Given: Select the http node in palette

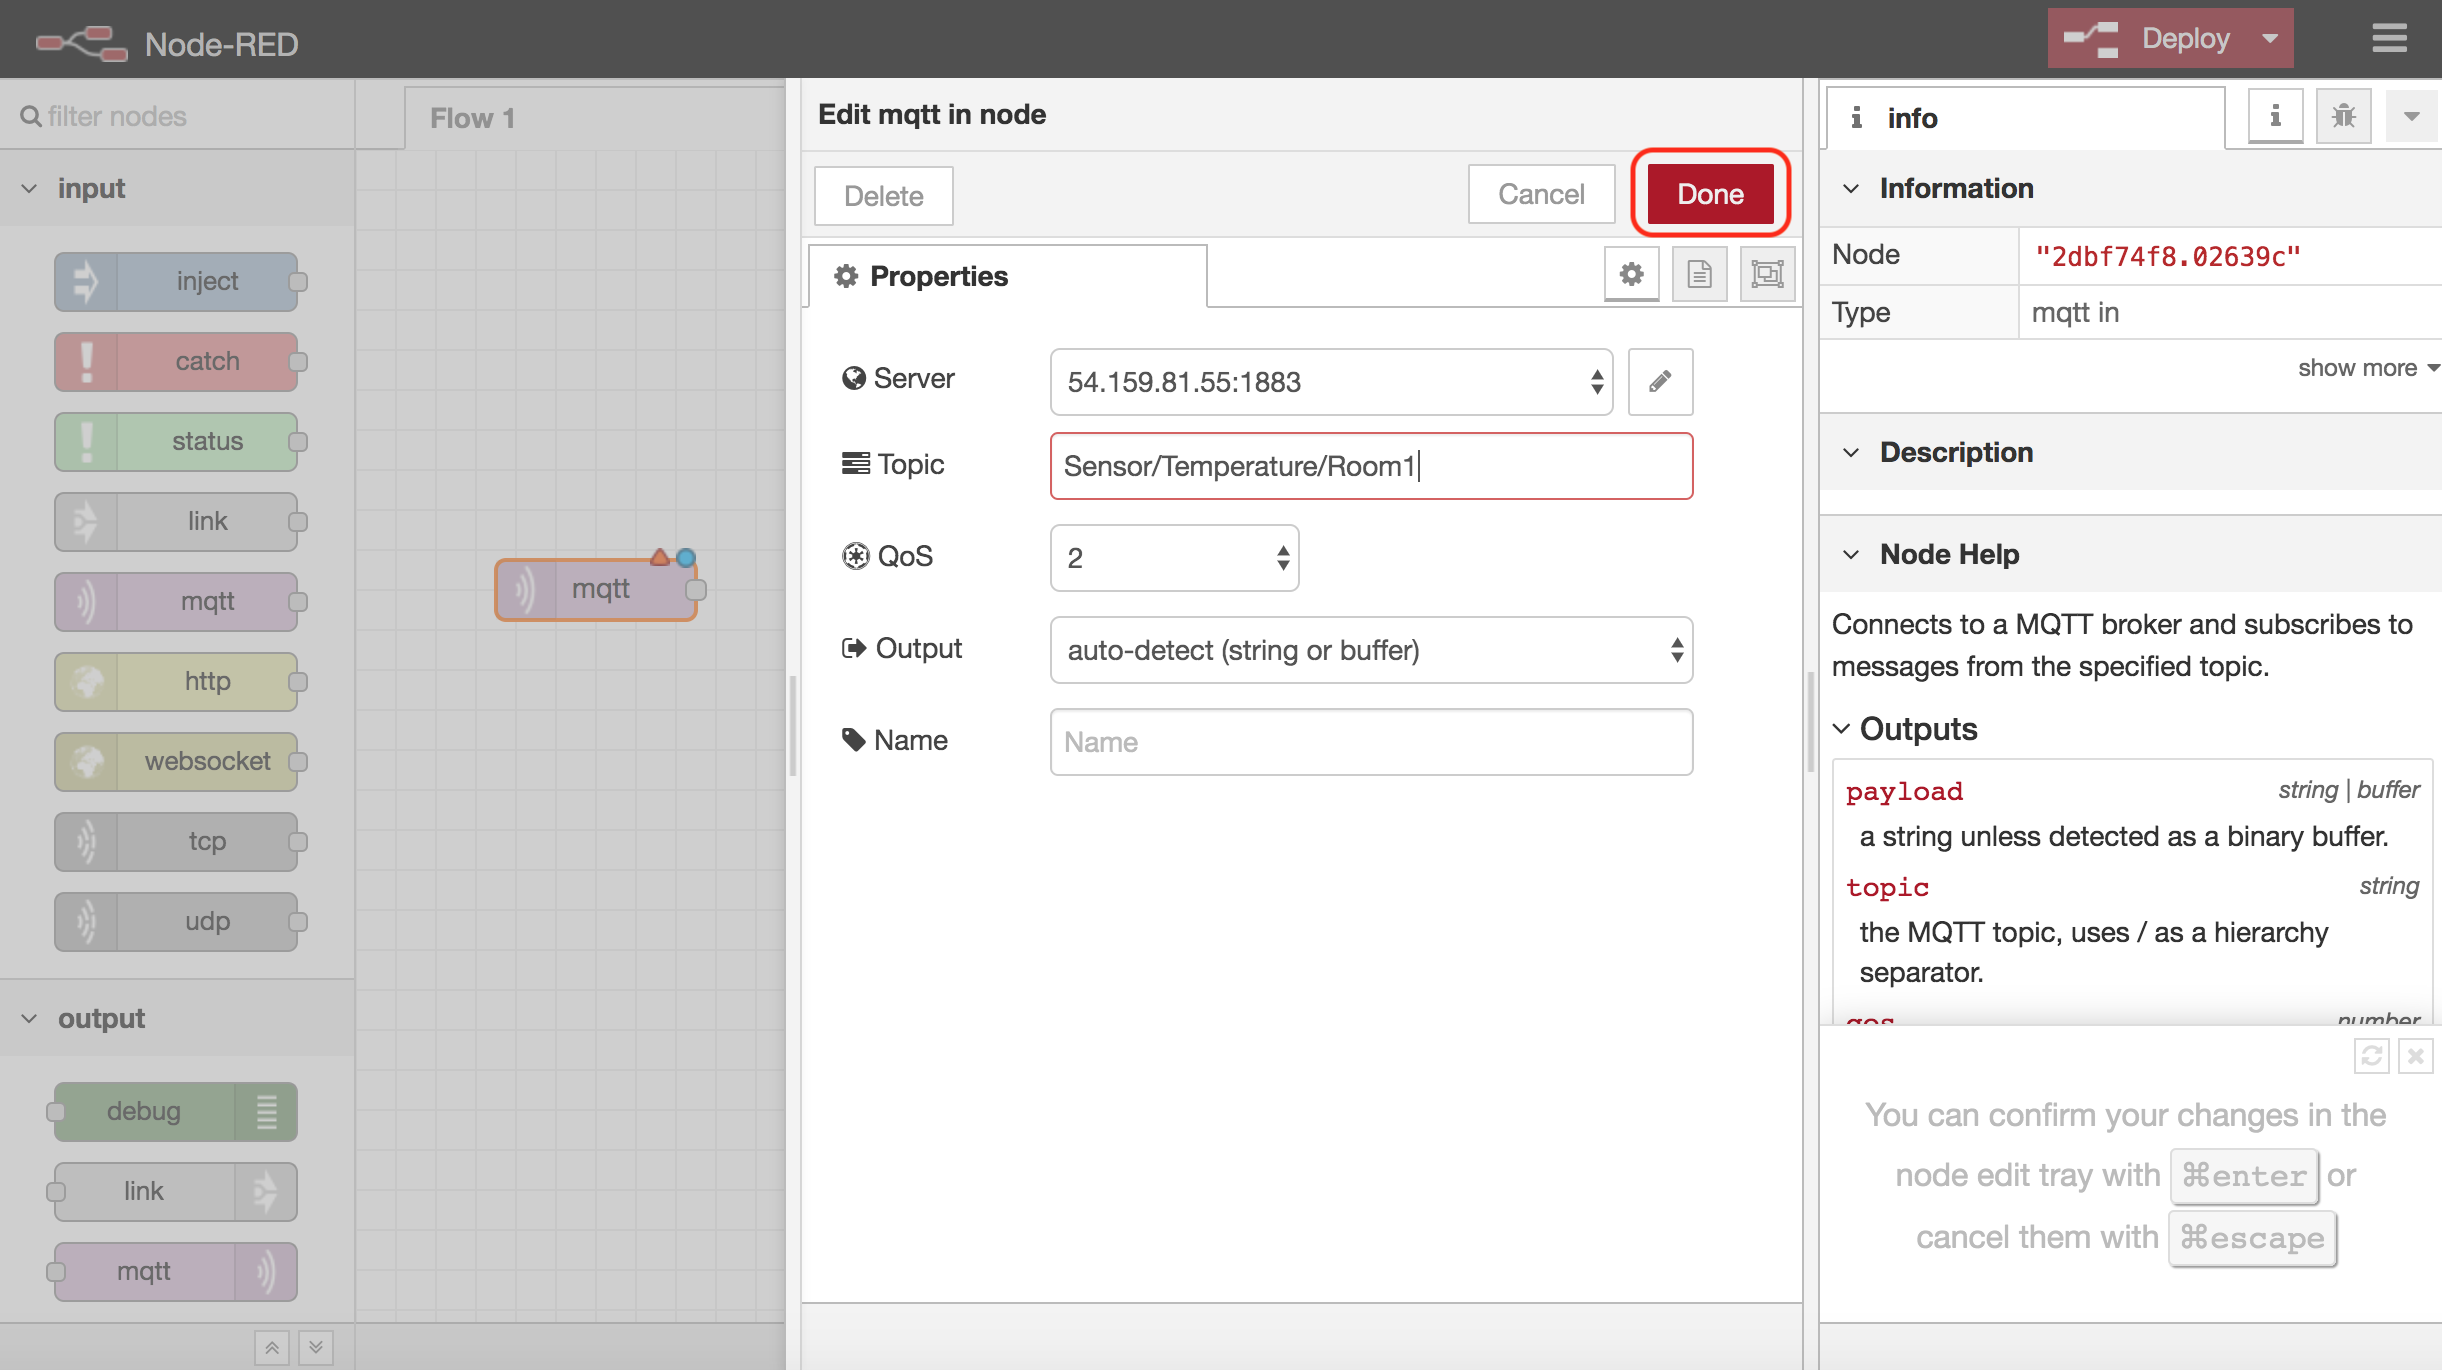Looking at the screenshot, I should (176, 681).
